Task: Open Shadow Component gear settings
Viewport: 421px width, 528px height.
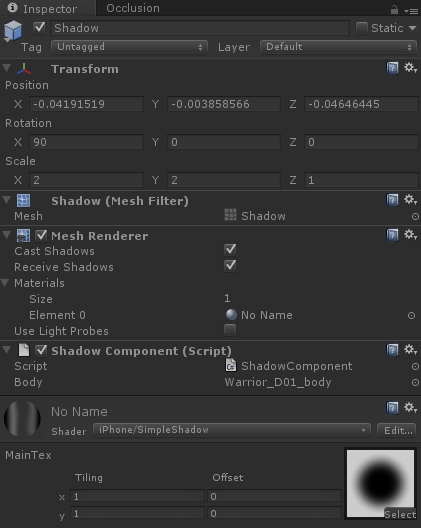Action: (411, 350)
